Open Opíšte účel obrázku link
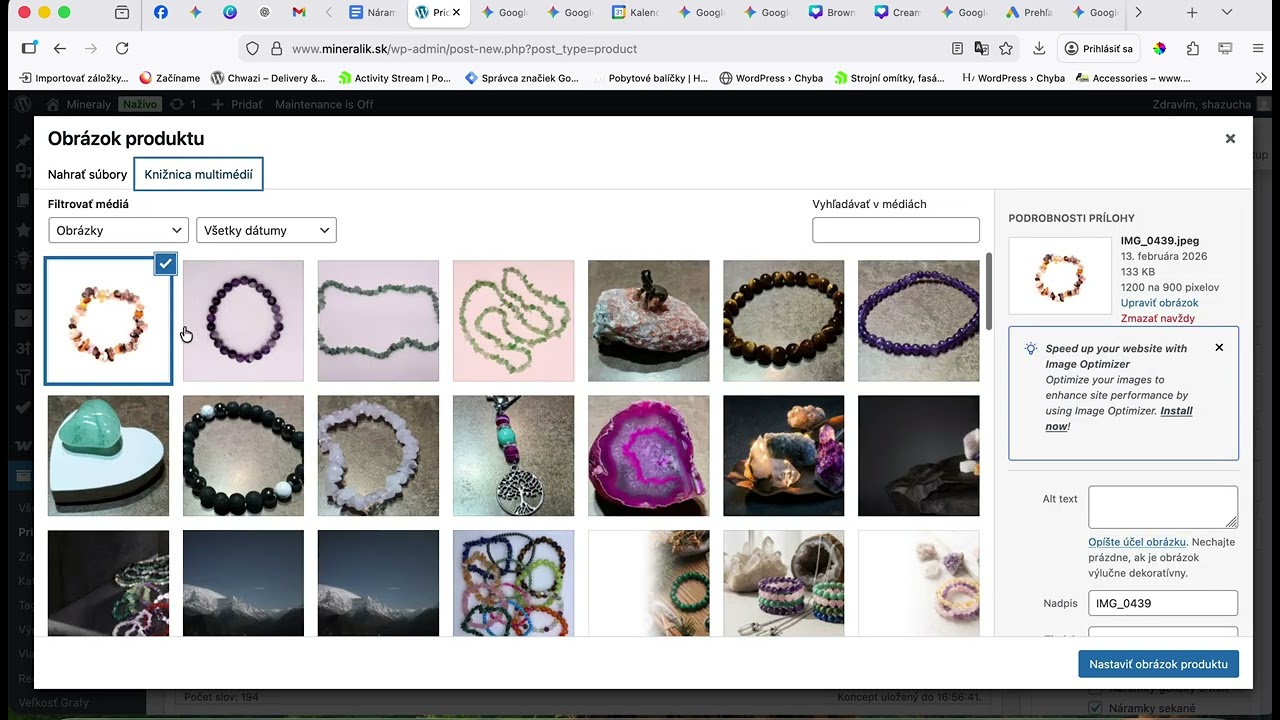The width and height of the screenshot is (1280, 720). 1137,542
